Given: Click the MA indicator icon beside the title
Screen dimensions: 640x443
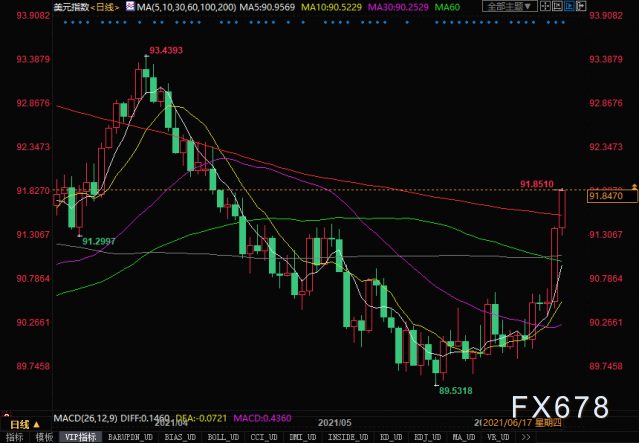Looking at the screenshot, I should click(130, 6).
